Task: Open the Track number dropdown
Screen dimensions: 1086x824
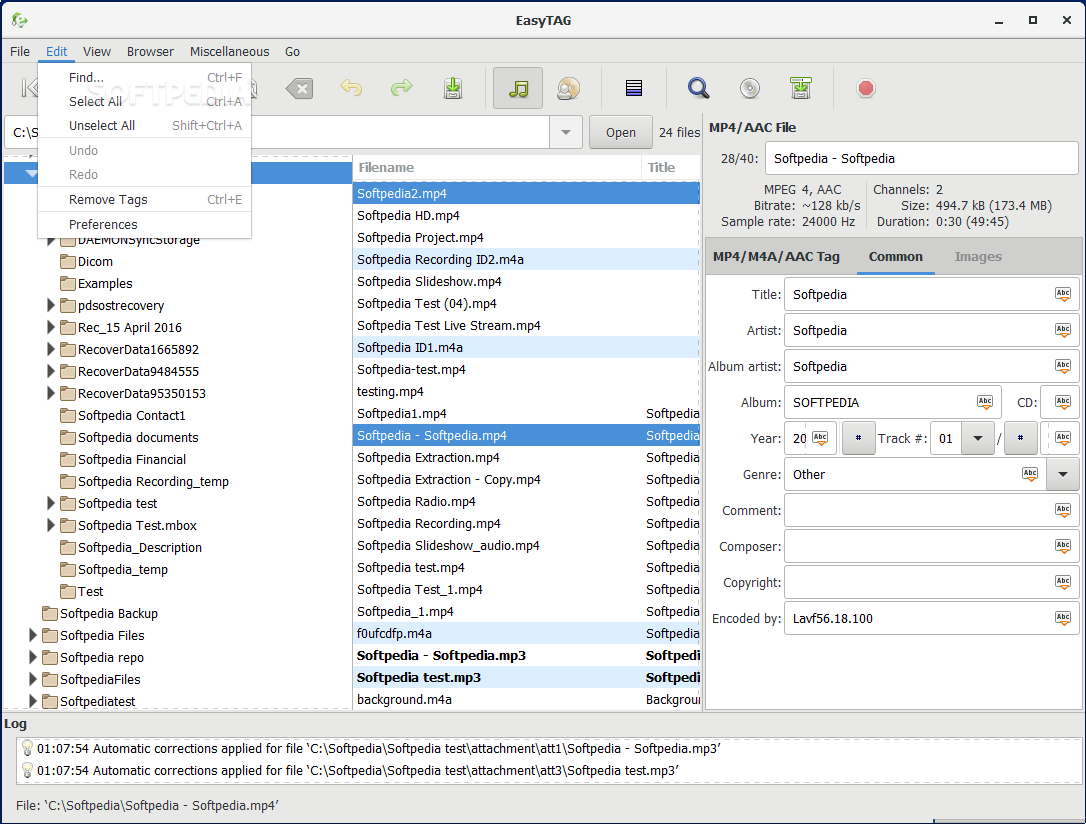Action: click(x=978, y=438)
